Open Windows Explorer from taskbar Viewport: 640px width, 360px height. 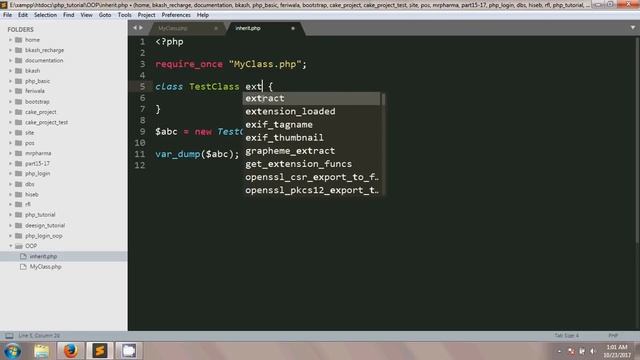click(x=41, y=351)
